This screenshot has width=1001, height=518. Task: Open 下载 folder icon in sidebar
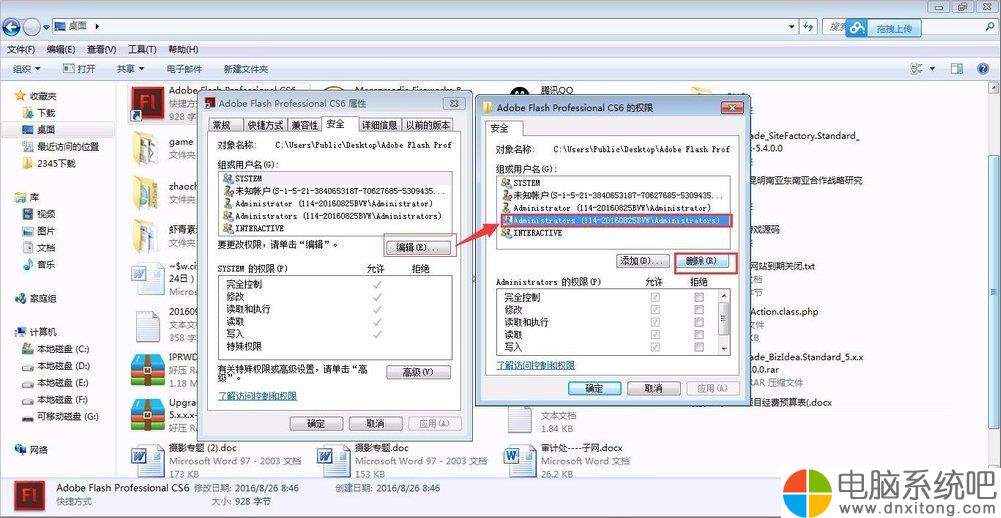(27, 112)
